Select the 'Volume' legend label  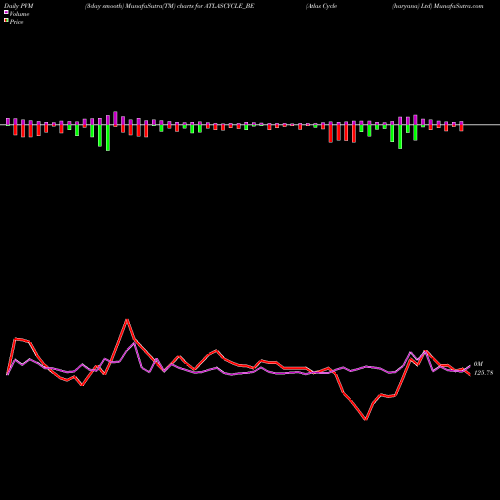pos(19,14)
